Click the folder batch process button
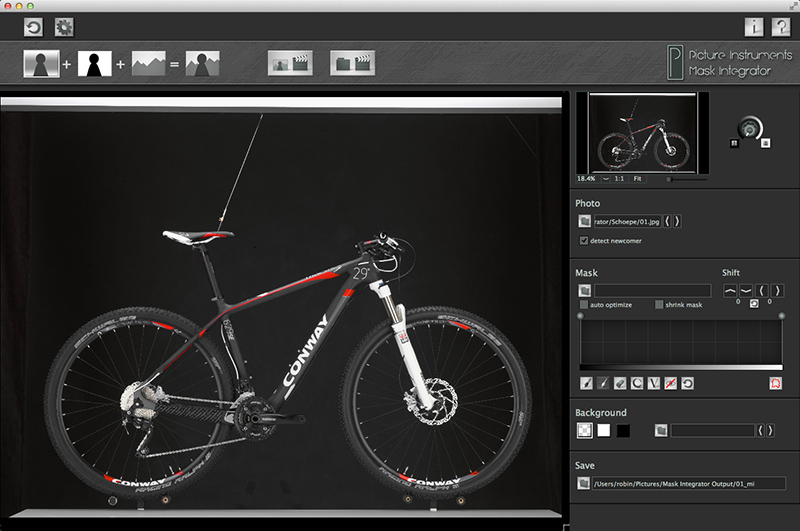This screenshot has height=531, width=800. (x=353, y=63)
